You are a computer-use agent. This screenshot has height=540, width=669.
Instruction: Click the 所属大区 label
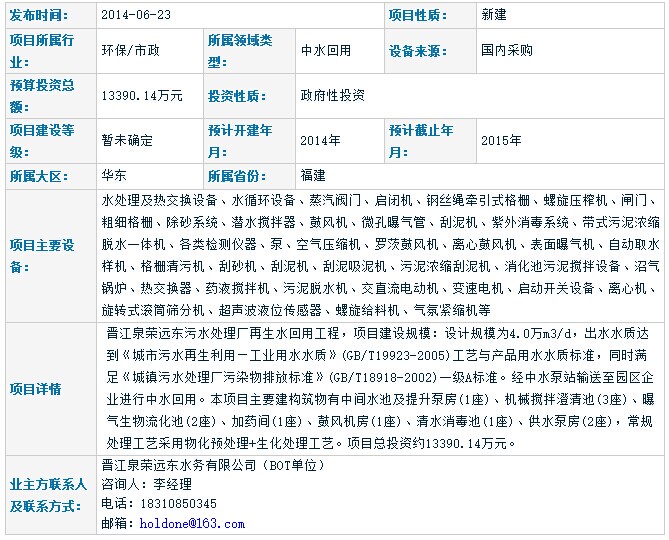pos(39,176)
